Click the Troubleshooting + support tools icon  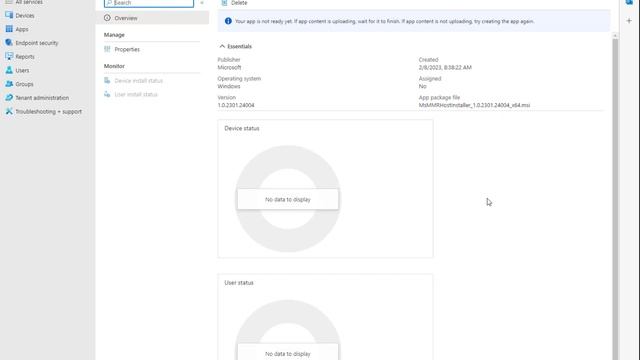click(x=9, y=111)
